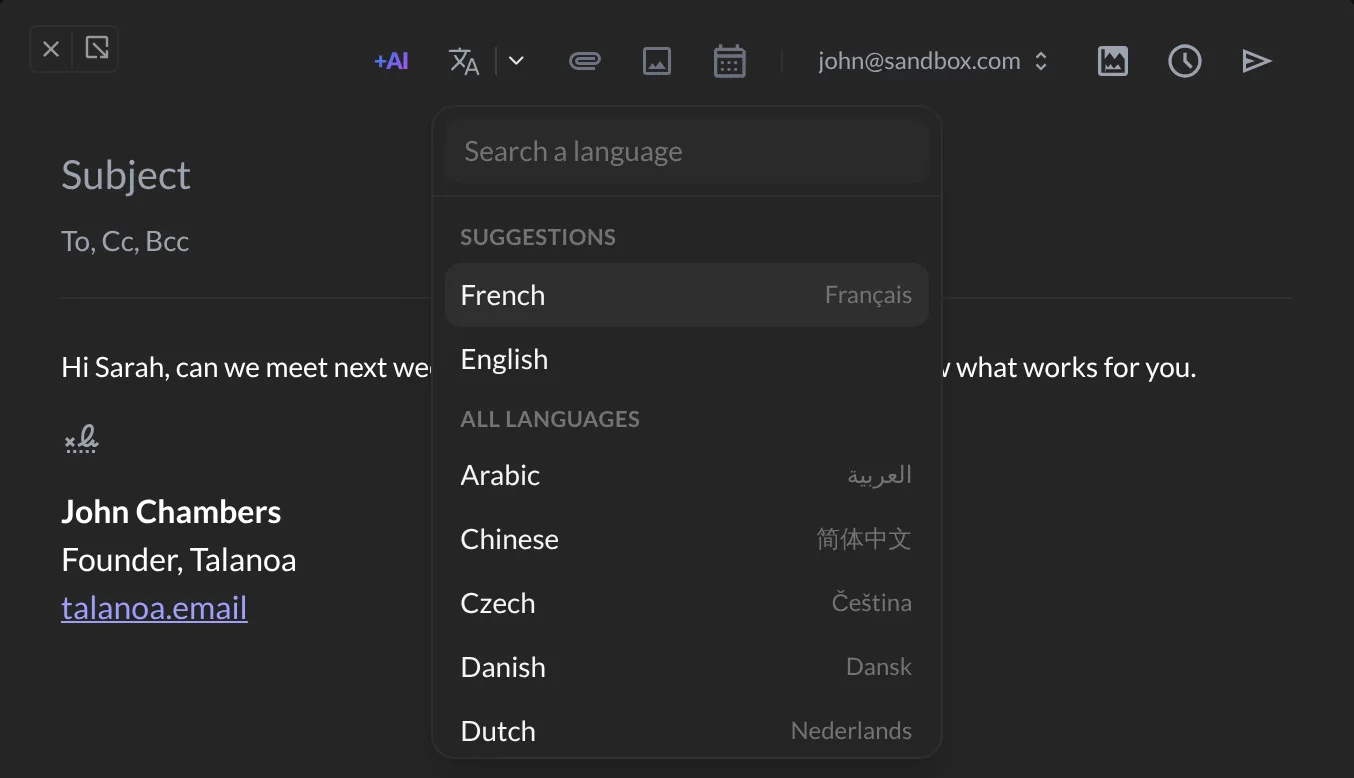Click the To, Cc, Bcc recipients field
The width and height of the screenshot is (1354, 778).
(125, 241)
